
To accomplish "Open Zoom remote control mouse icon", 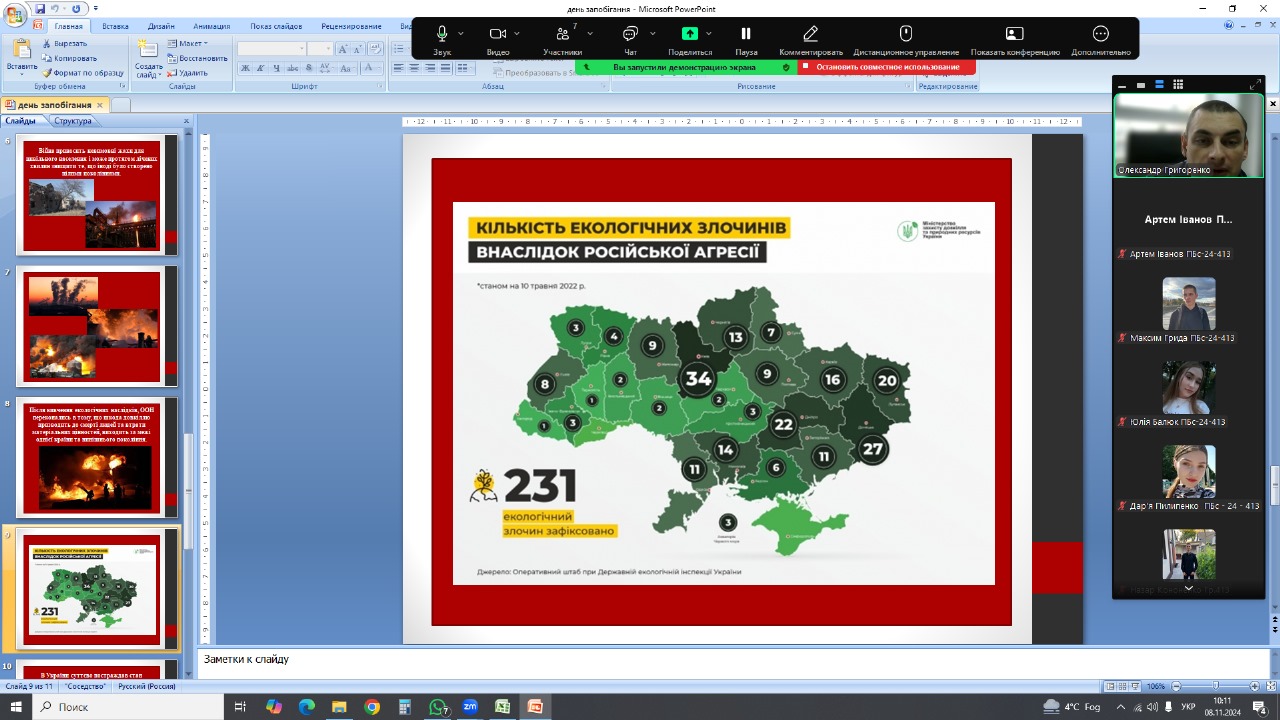I will pyautogui.click(x=906, y=34).
